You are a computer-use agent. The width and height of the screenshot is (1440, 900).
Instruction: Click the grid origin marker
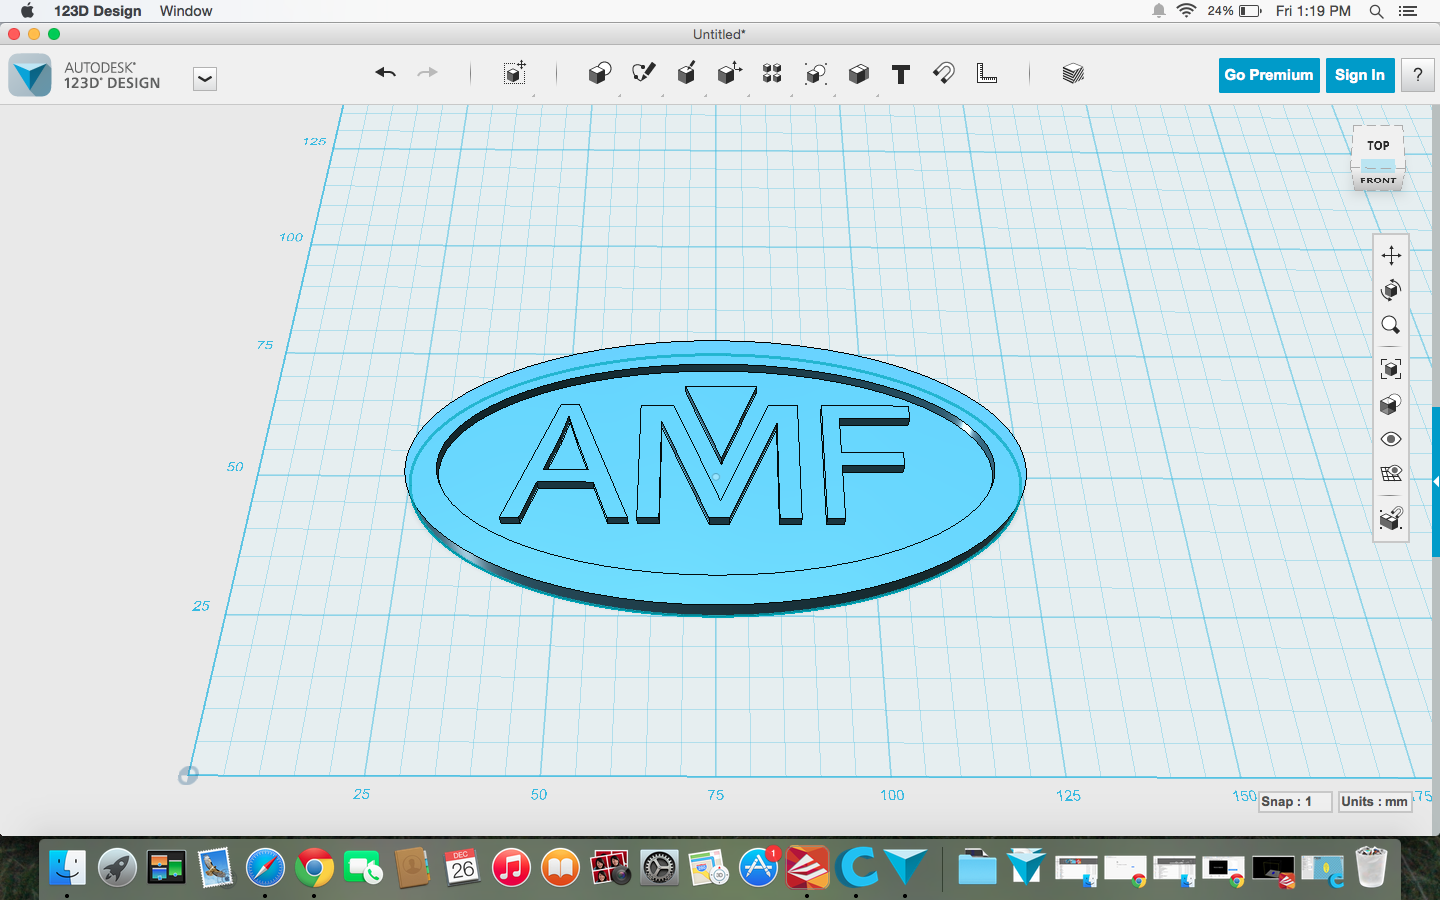coord(188,775)
